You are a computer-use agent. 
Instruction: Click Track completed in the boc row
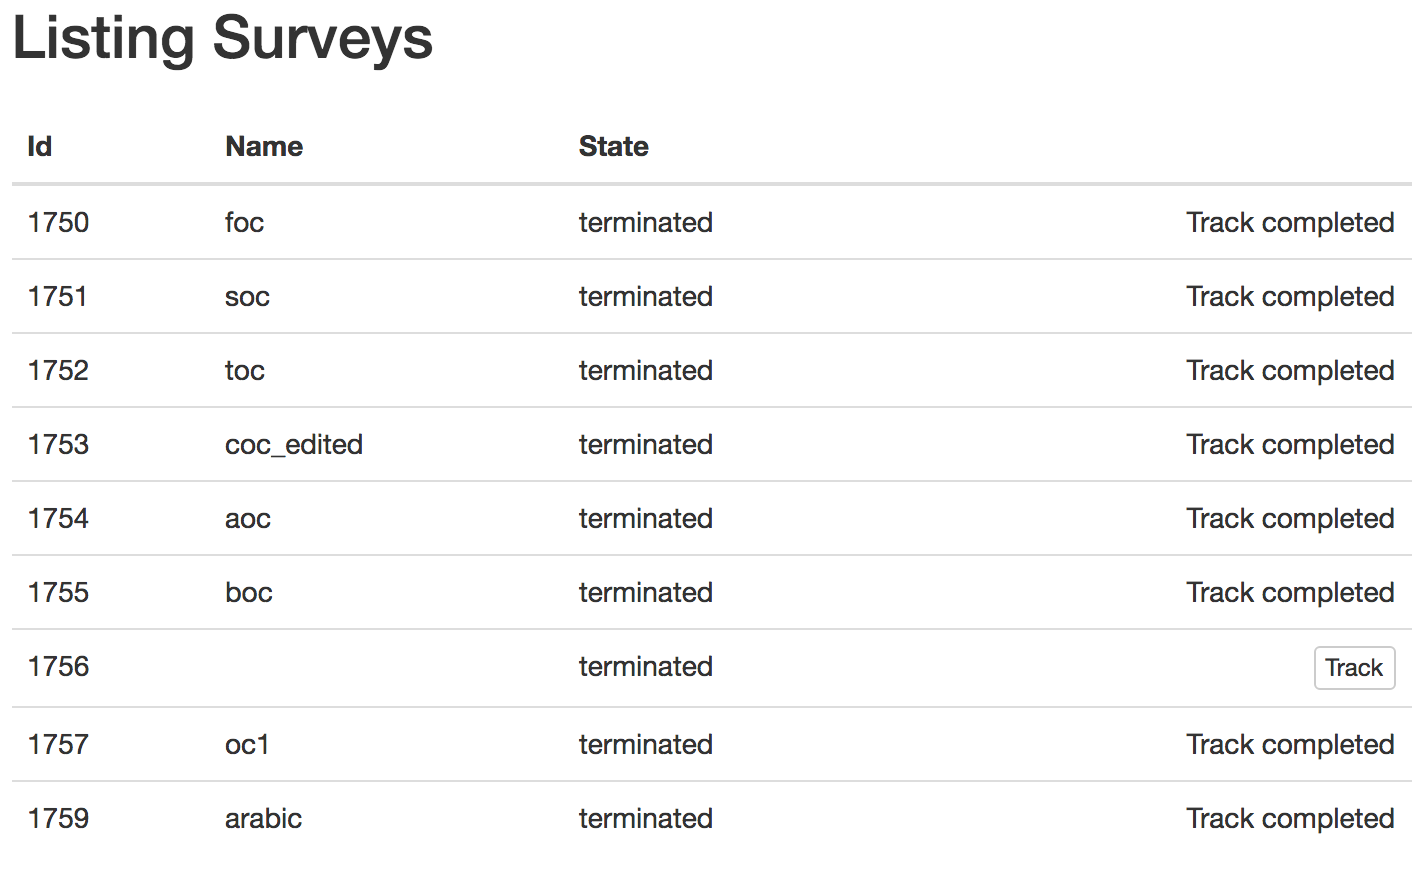[1289, 592]
